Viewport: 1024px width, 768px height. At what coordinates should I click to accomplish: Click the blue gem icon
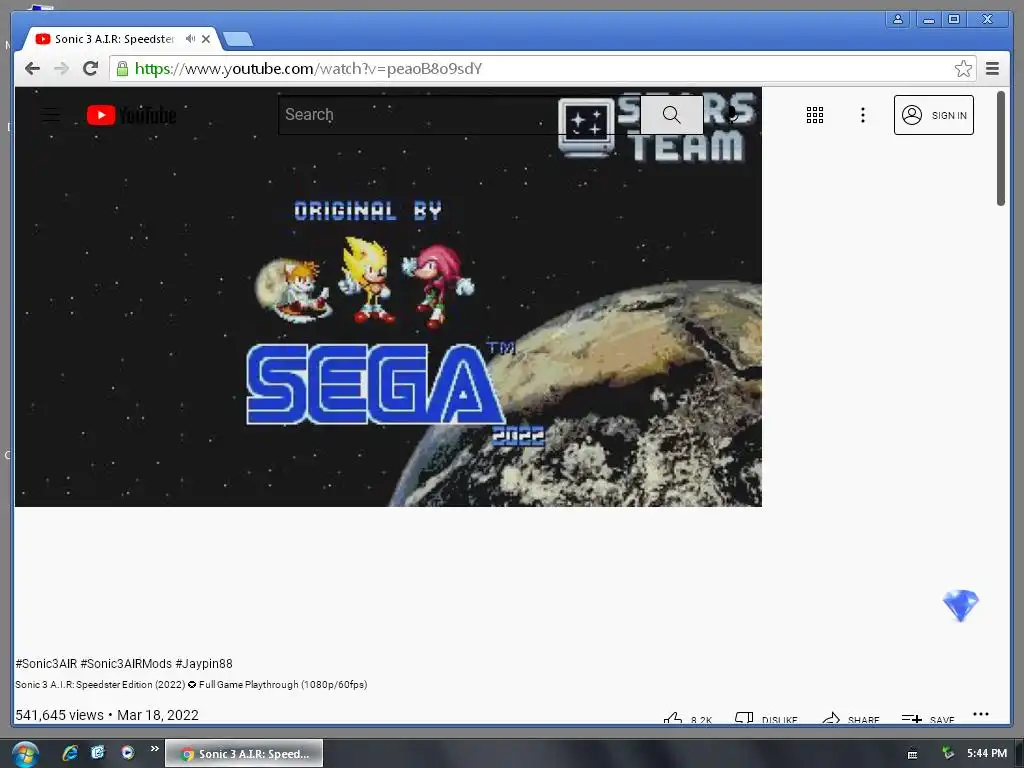960,605
